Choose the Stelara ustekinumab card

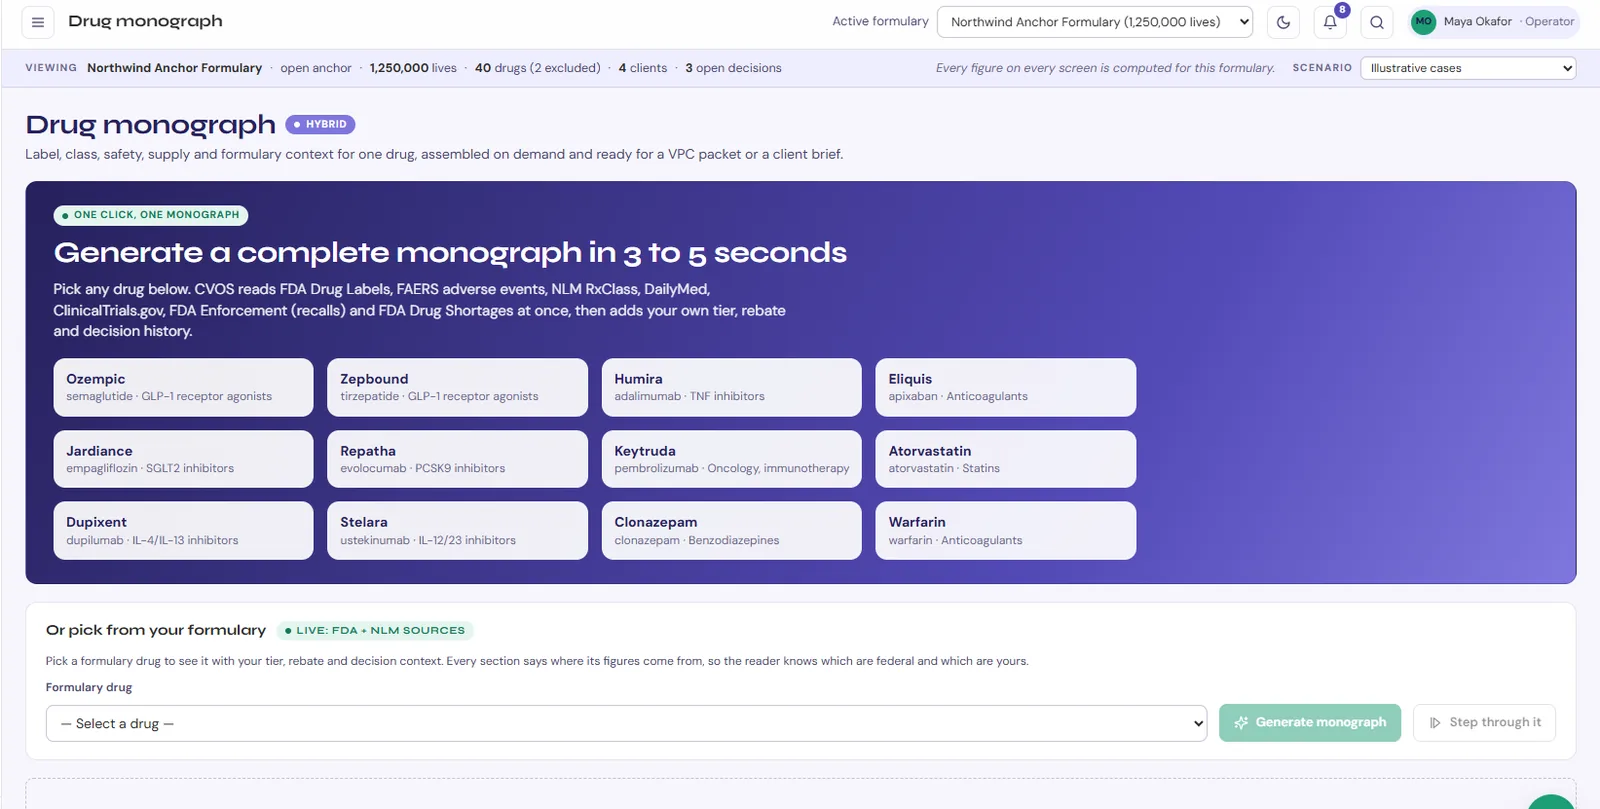pos(457,530)
